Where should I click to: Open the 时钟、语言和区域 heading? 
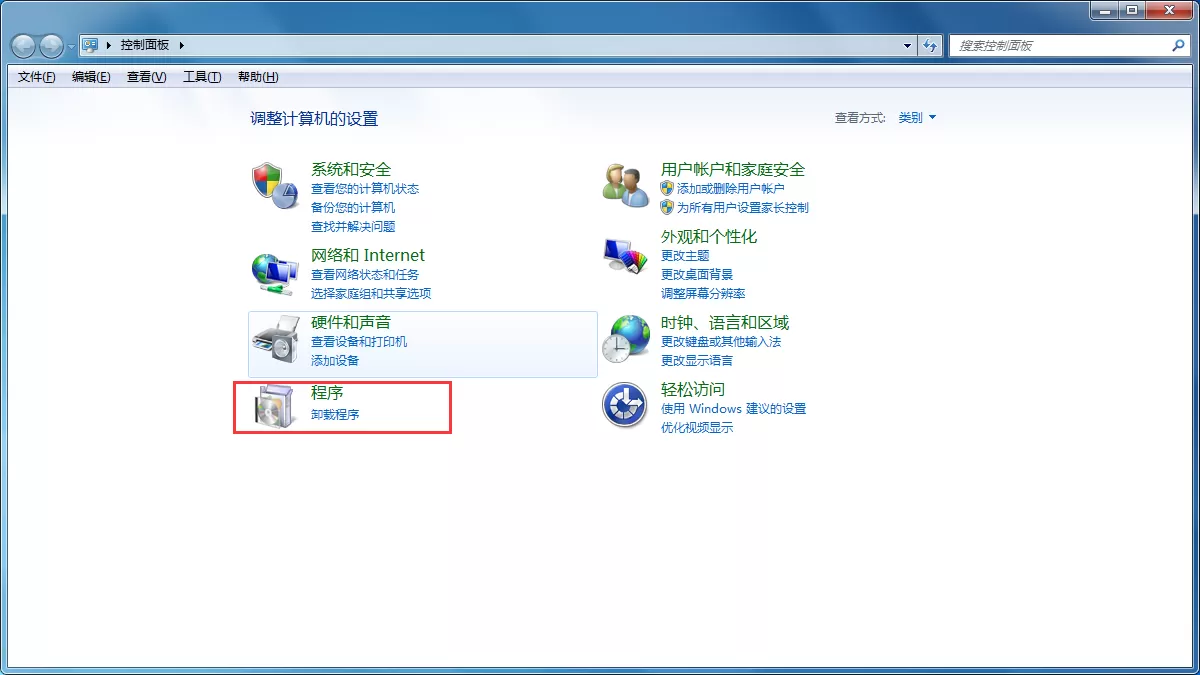[725, 322]
